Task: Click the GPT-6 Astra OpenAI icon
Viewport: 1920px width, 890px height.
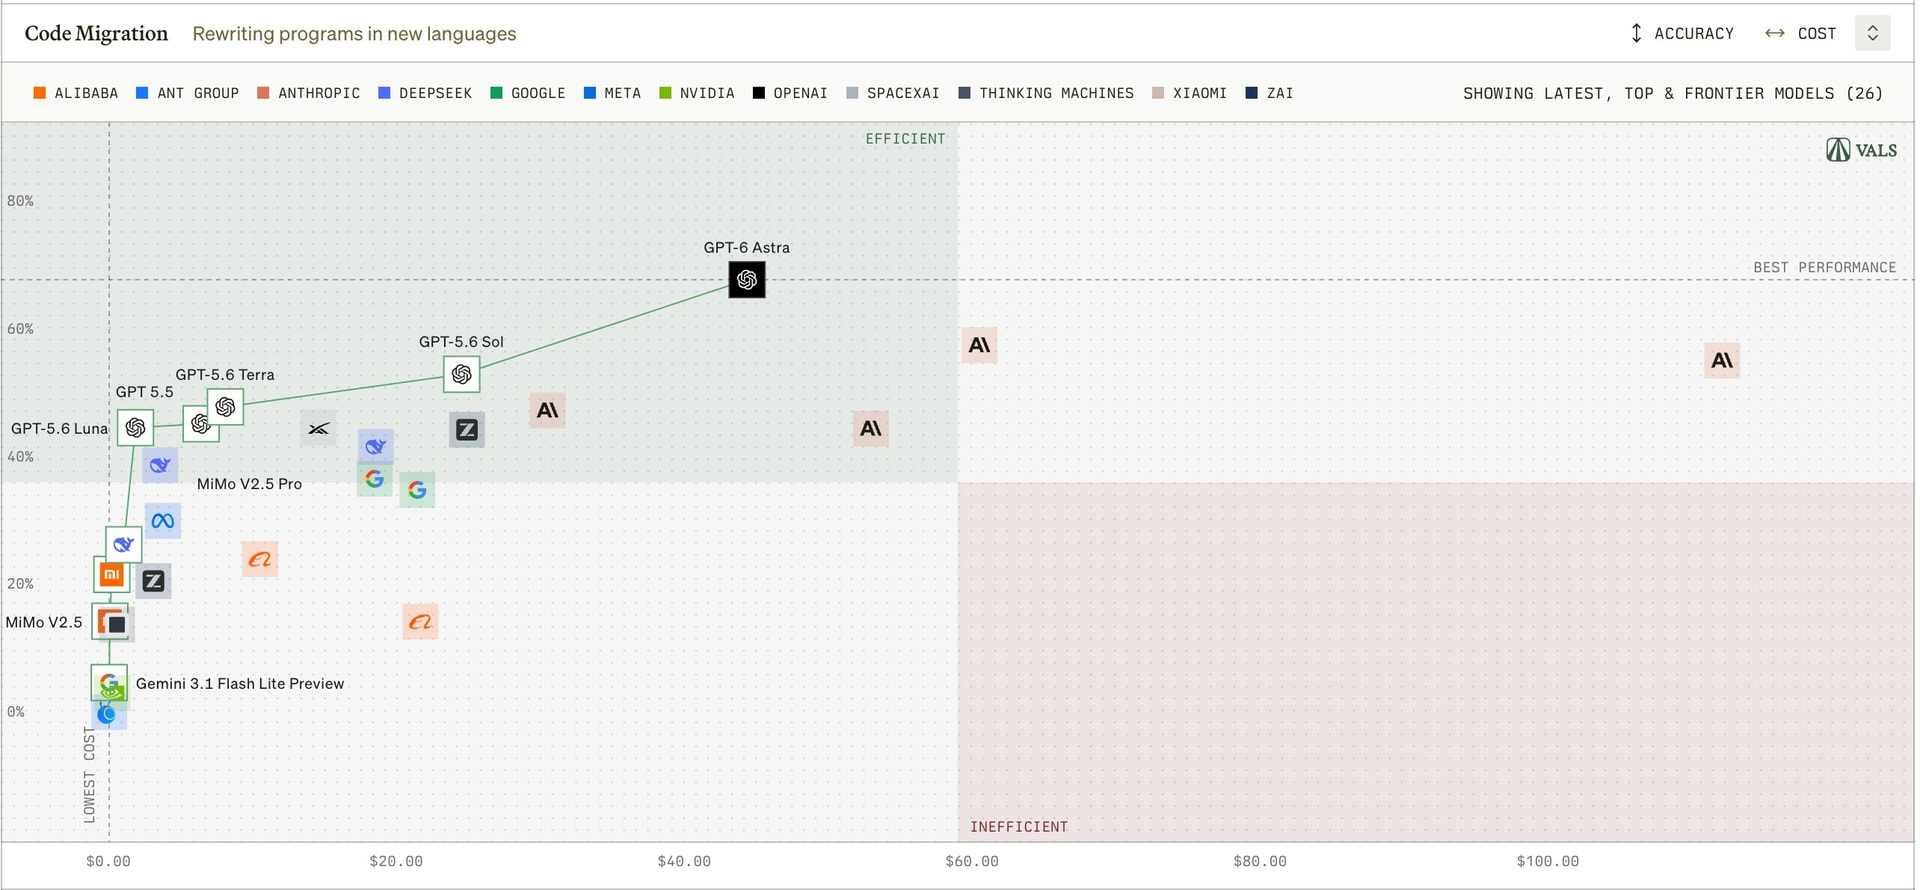Action: tap(747, 280)
